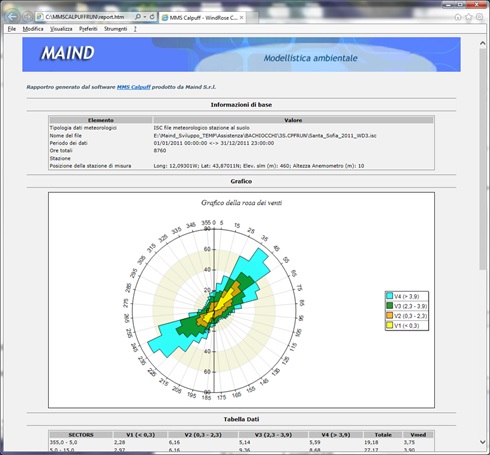Click the Vmed column header

pyautogui.click(x=418, y=435)
